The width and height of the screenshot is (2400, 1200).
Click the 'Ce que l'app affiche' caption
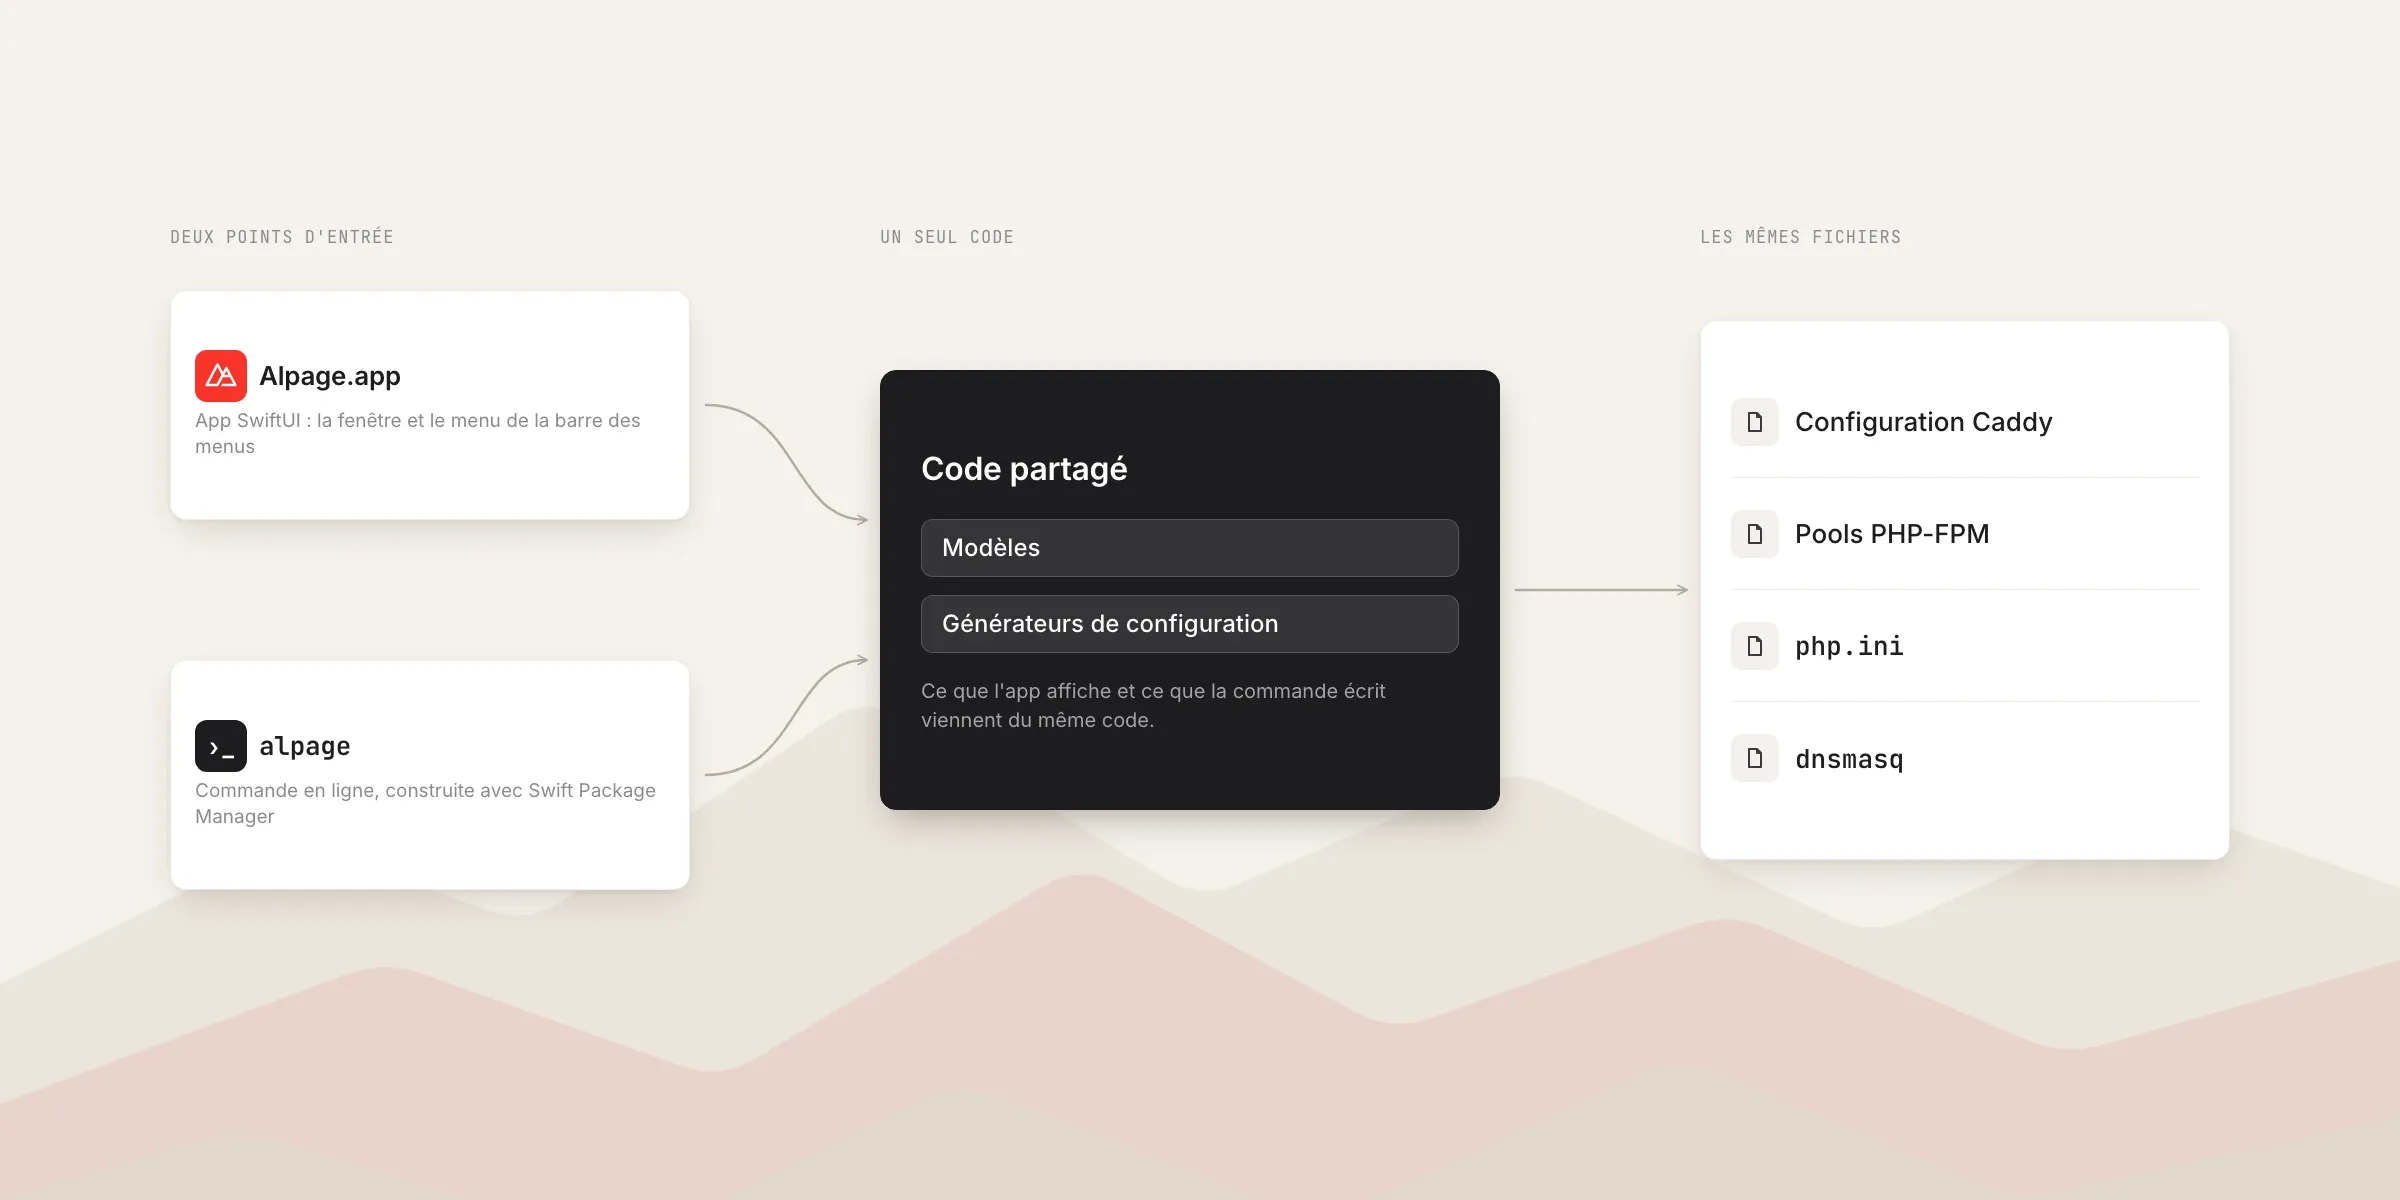tap(1153, 705)
